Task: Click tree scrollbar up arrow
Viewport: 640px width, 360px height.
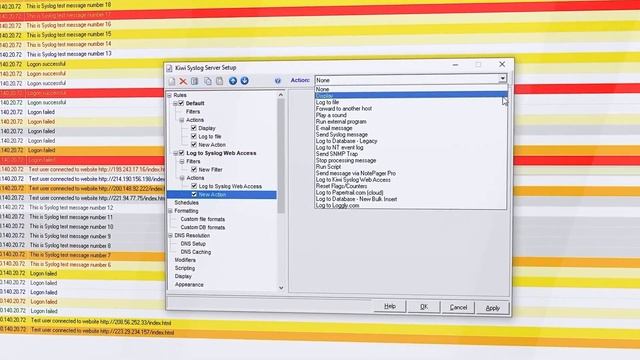Action: tap(281, 95)
